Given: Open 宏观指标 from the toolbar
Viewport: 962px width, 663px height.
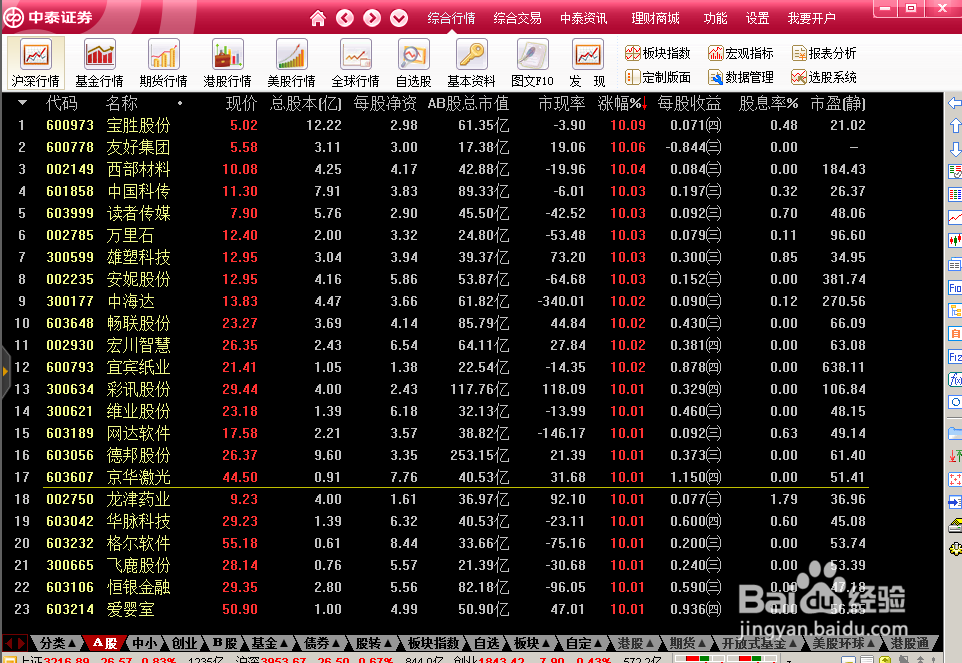Looking at the screenshot, I should pos(741,53).
